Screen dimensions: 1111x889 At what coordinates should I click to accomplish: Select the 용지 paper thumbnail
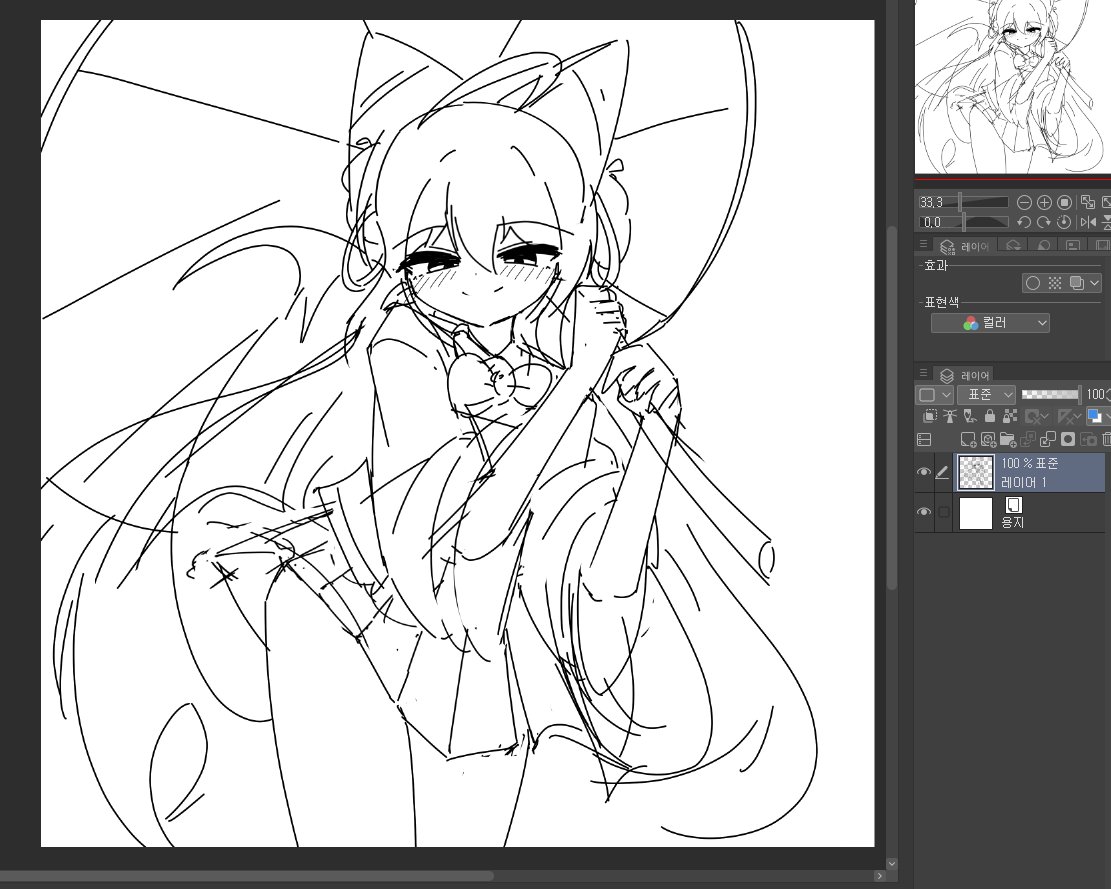(x=976, y=513)
